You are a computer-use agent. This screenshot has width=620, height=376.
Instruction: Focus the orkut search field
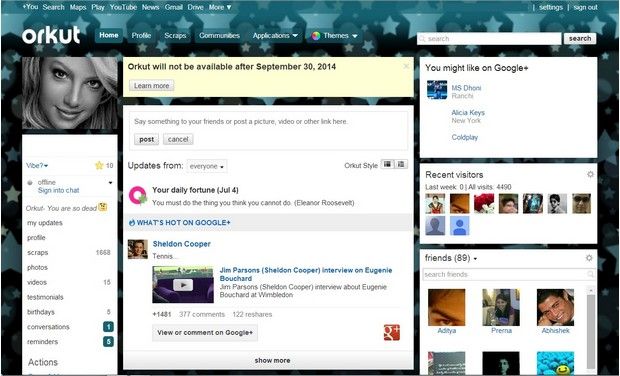coord(489,38)
